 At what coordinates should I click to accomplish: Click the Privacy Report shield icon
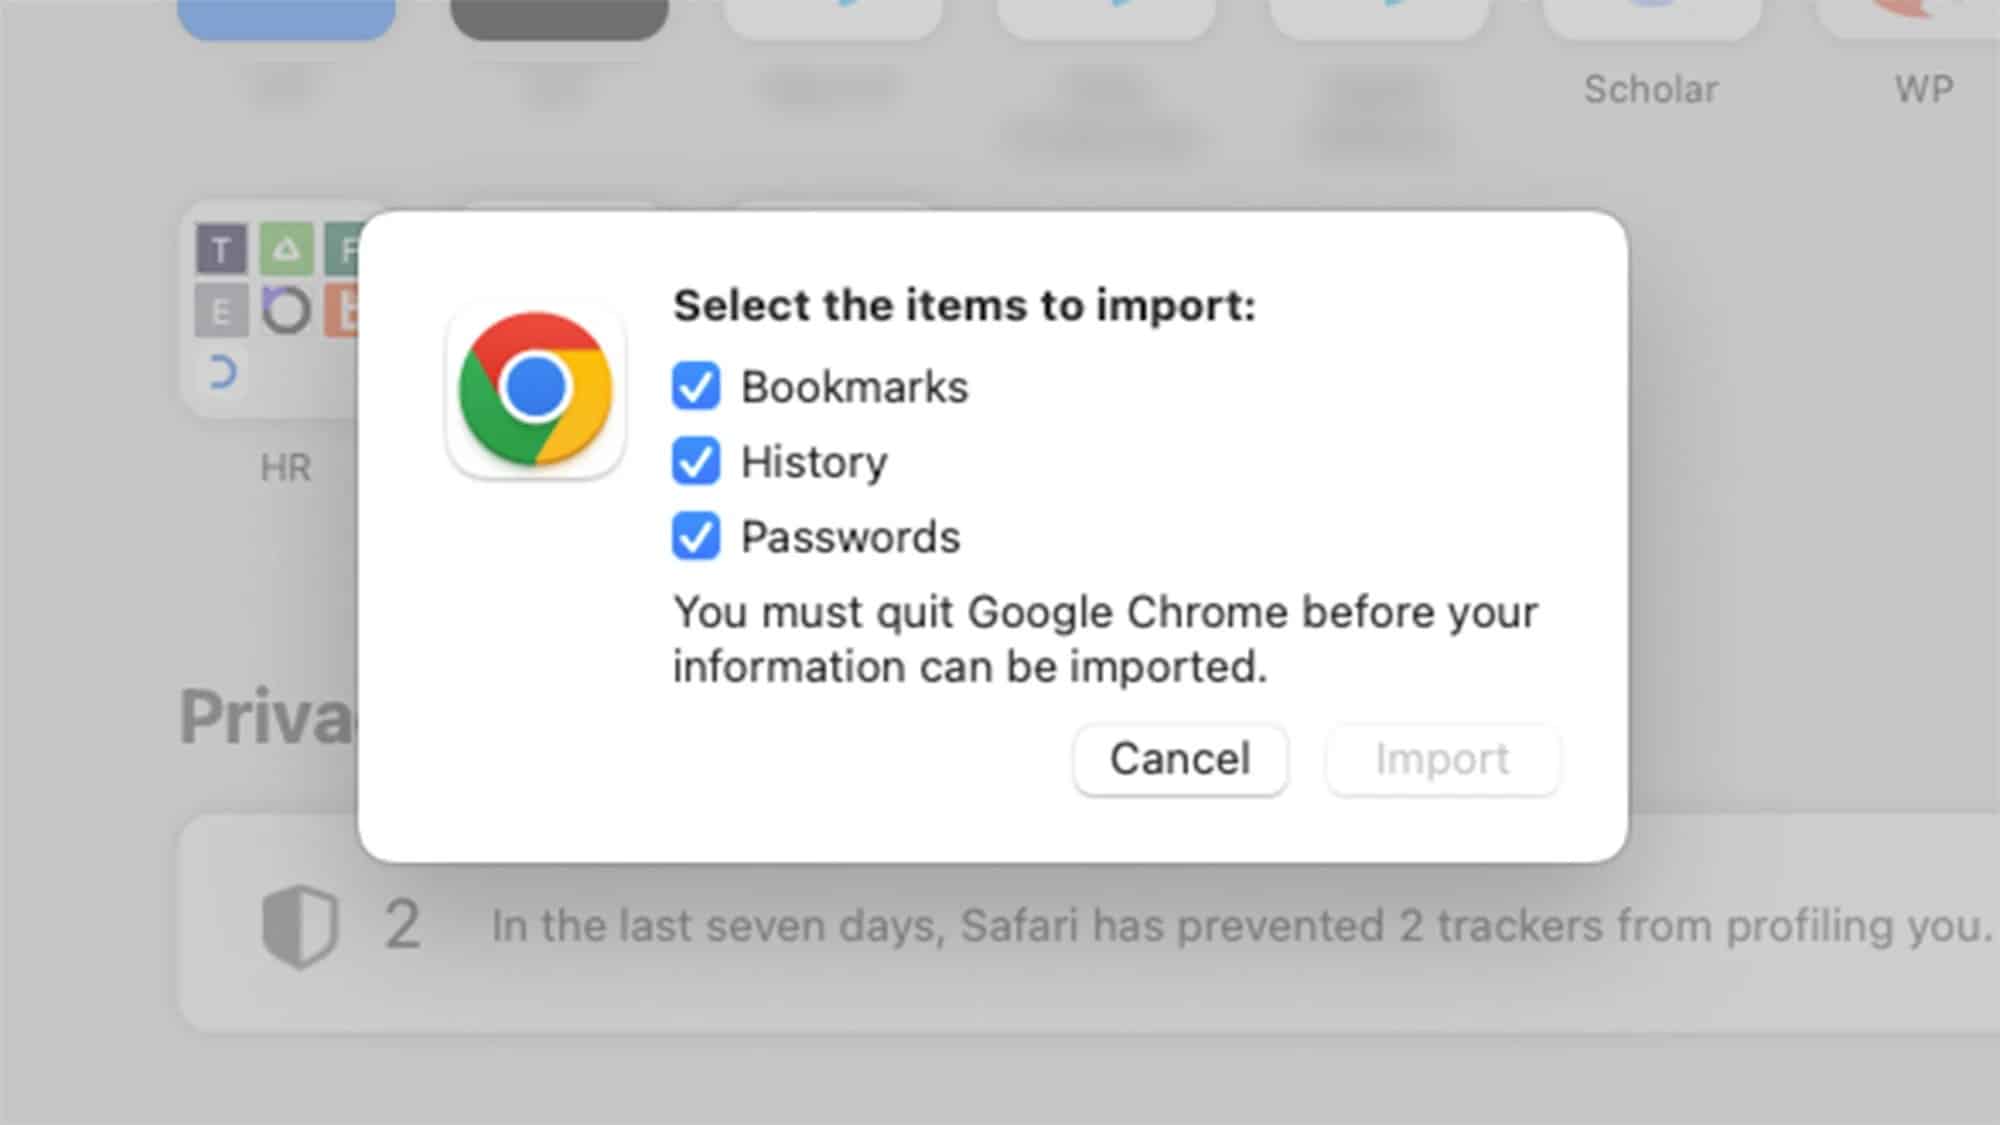tap(299, 925)
